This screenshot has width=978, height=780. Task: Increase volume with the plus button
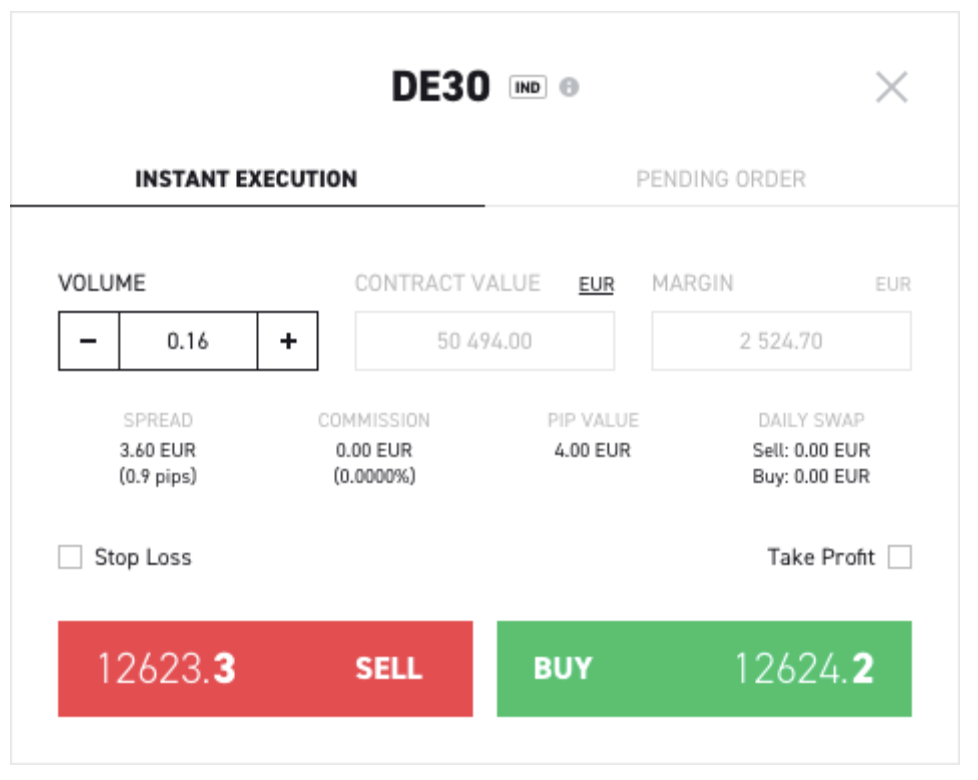288,341
